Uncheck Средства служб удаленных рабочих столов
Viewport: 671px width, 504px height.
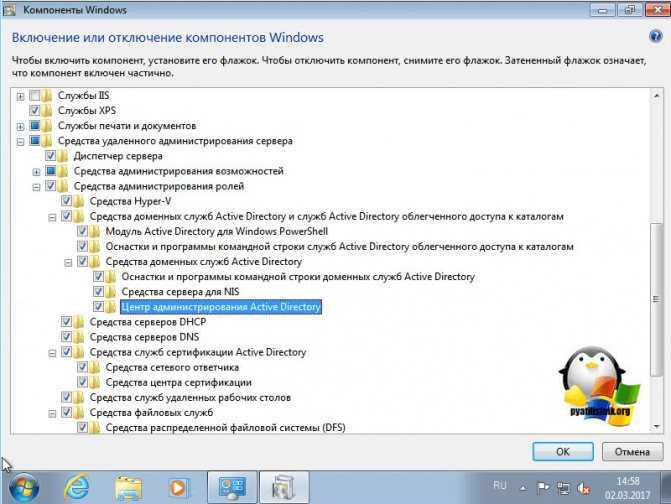pos(66,397)
